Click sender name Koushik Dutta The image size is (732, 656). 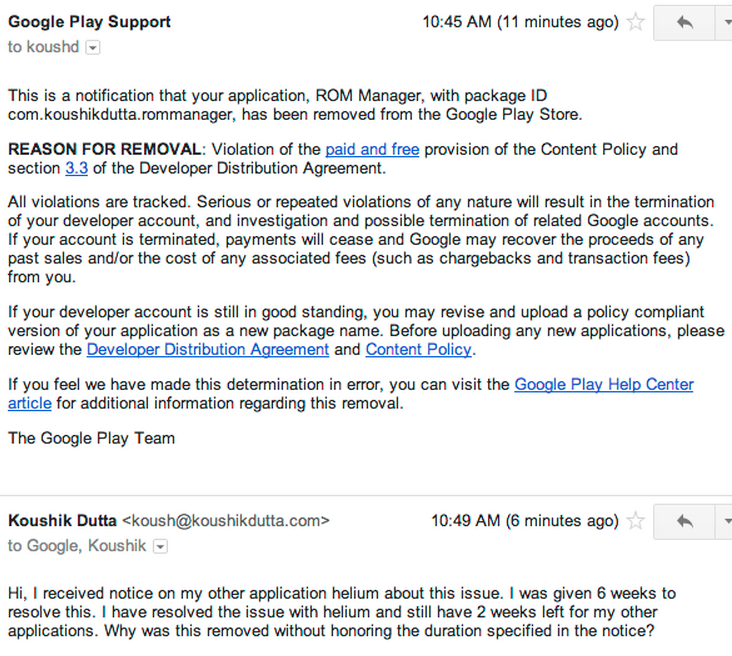pos(62,521)
